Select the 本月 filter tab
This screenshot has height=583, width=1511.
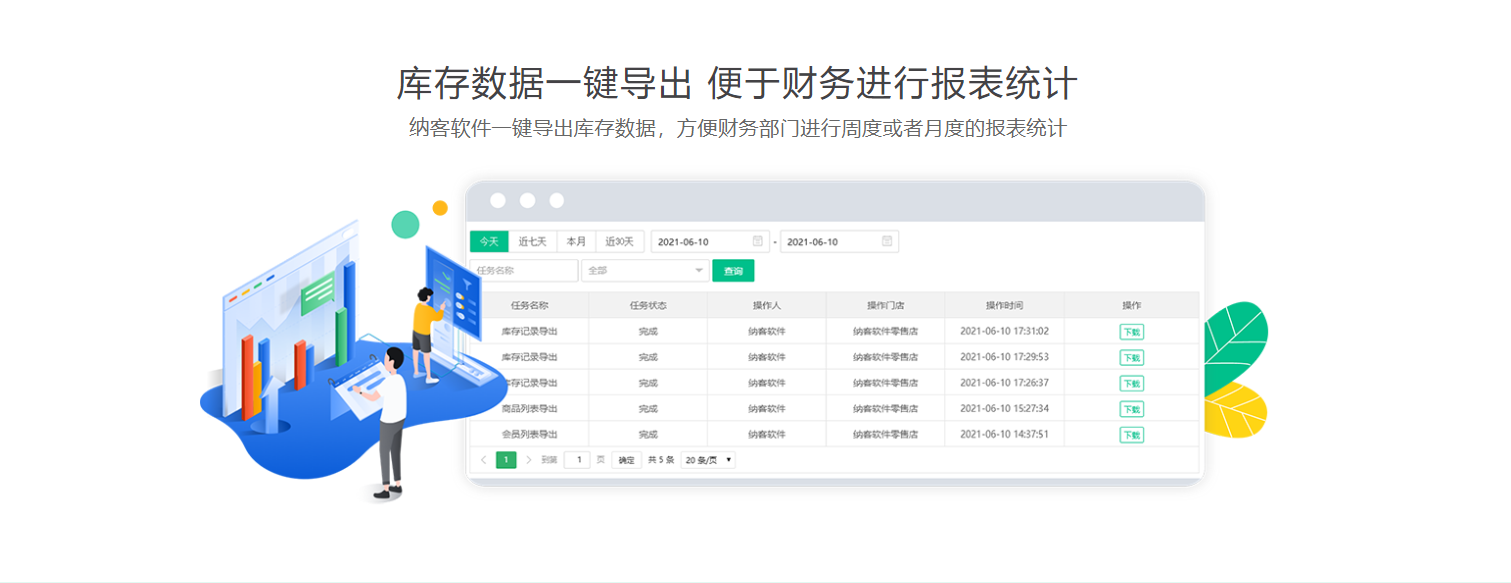(x=575, y=241)
